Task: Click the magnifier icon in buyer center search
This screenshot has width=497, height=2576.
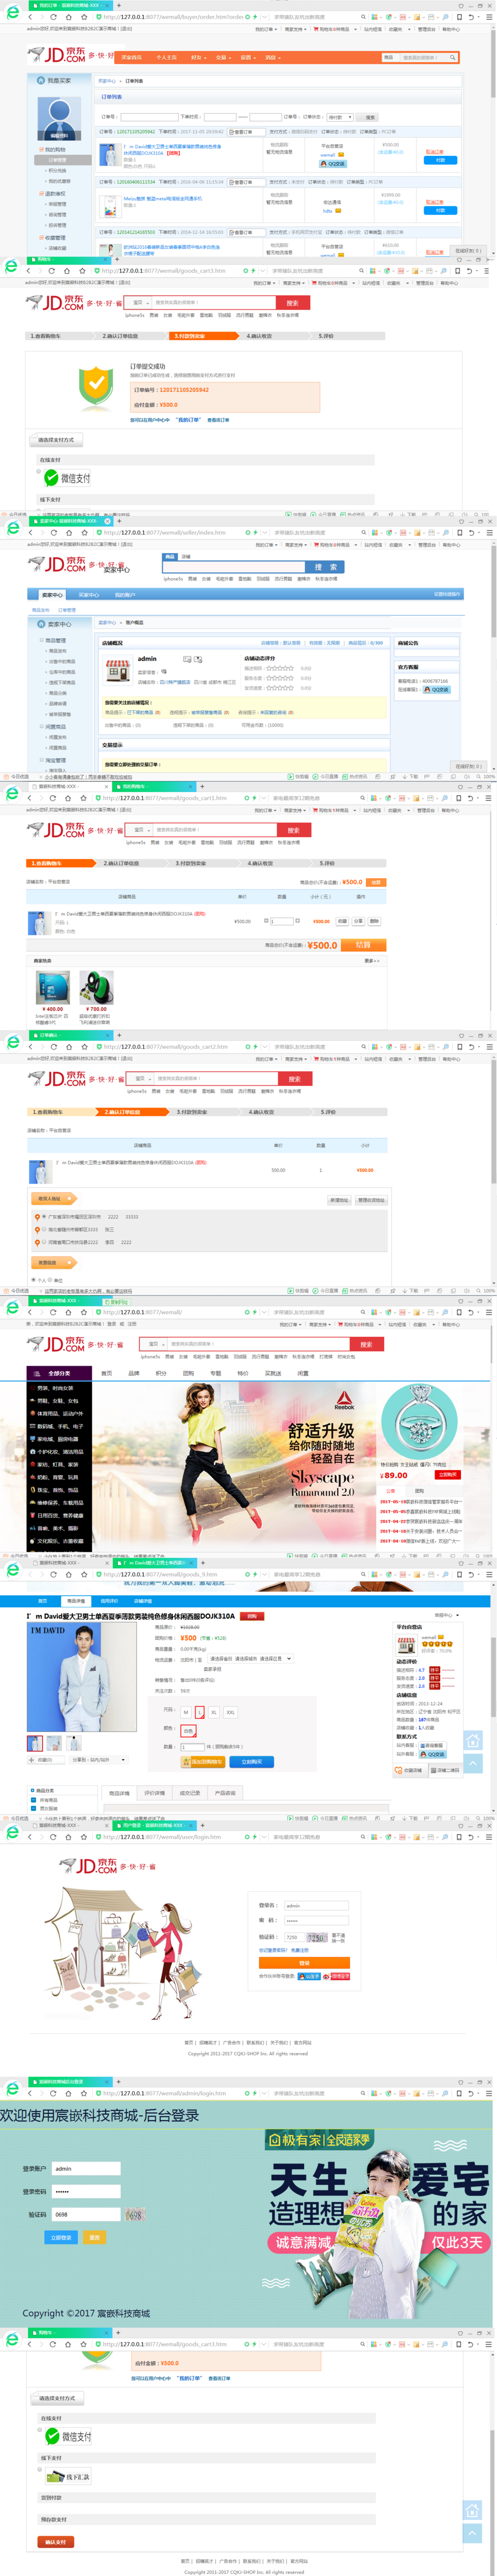Action: pyautogui.click(x=452, y=57)
